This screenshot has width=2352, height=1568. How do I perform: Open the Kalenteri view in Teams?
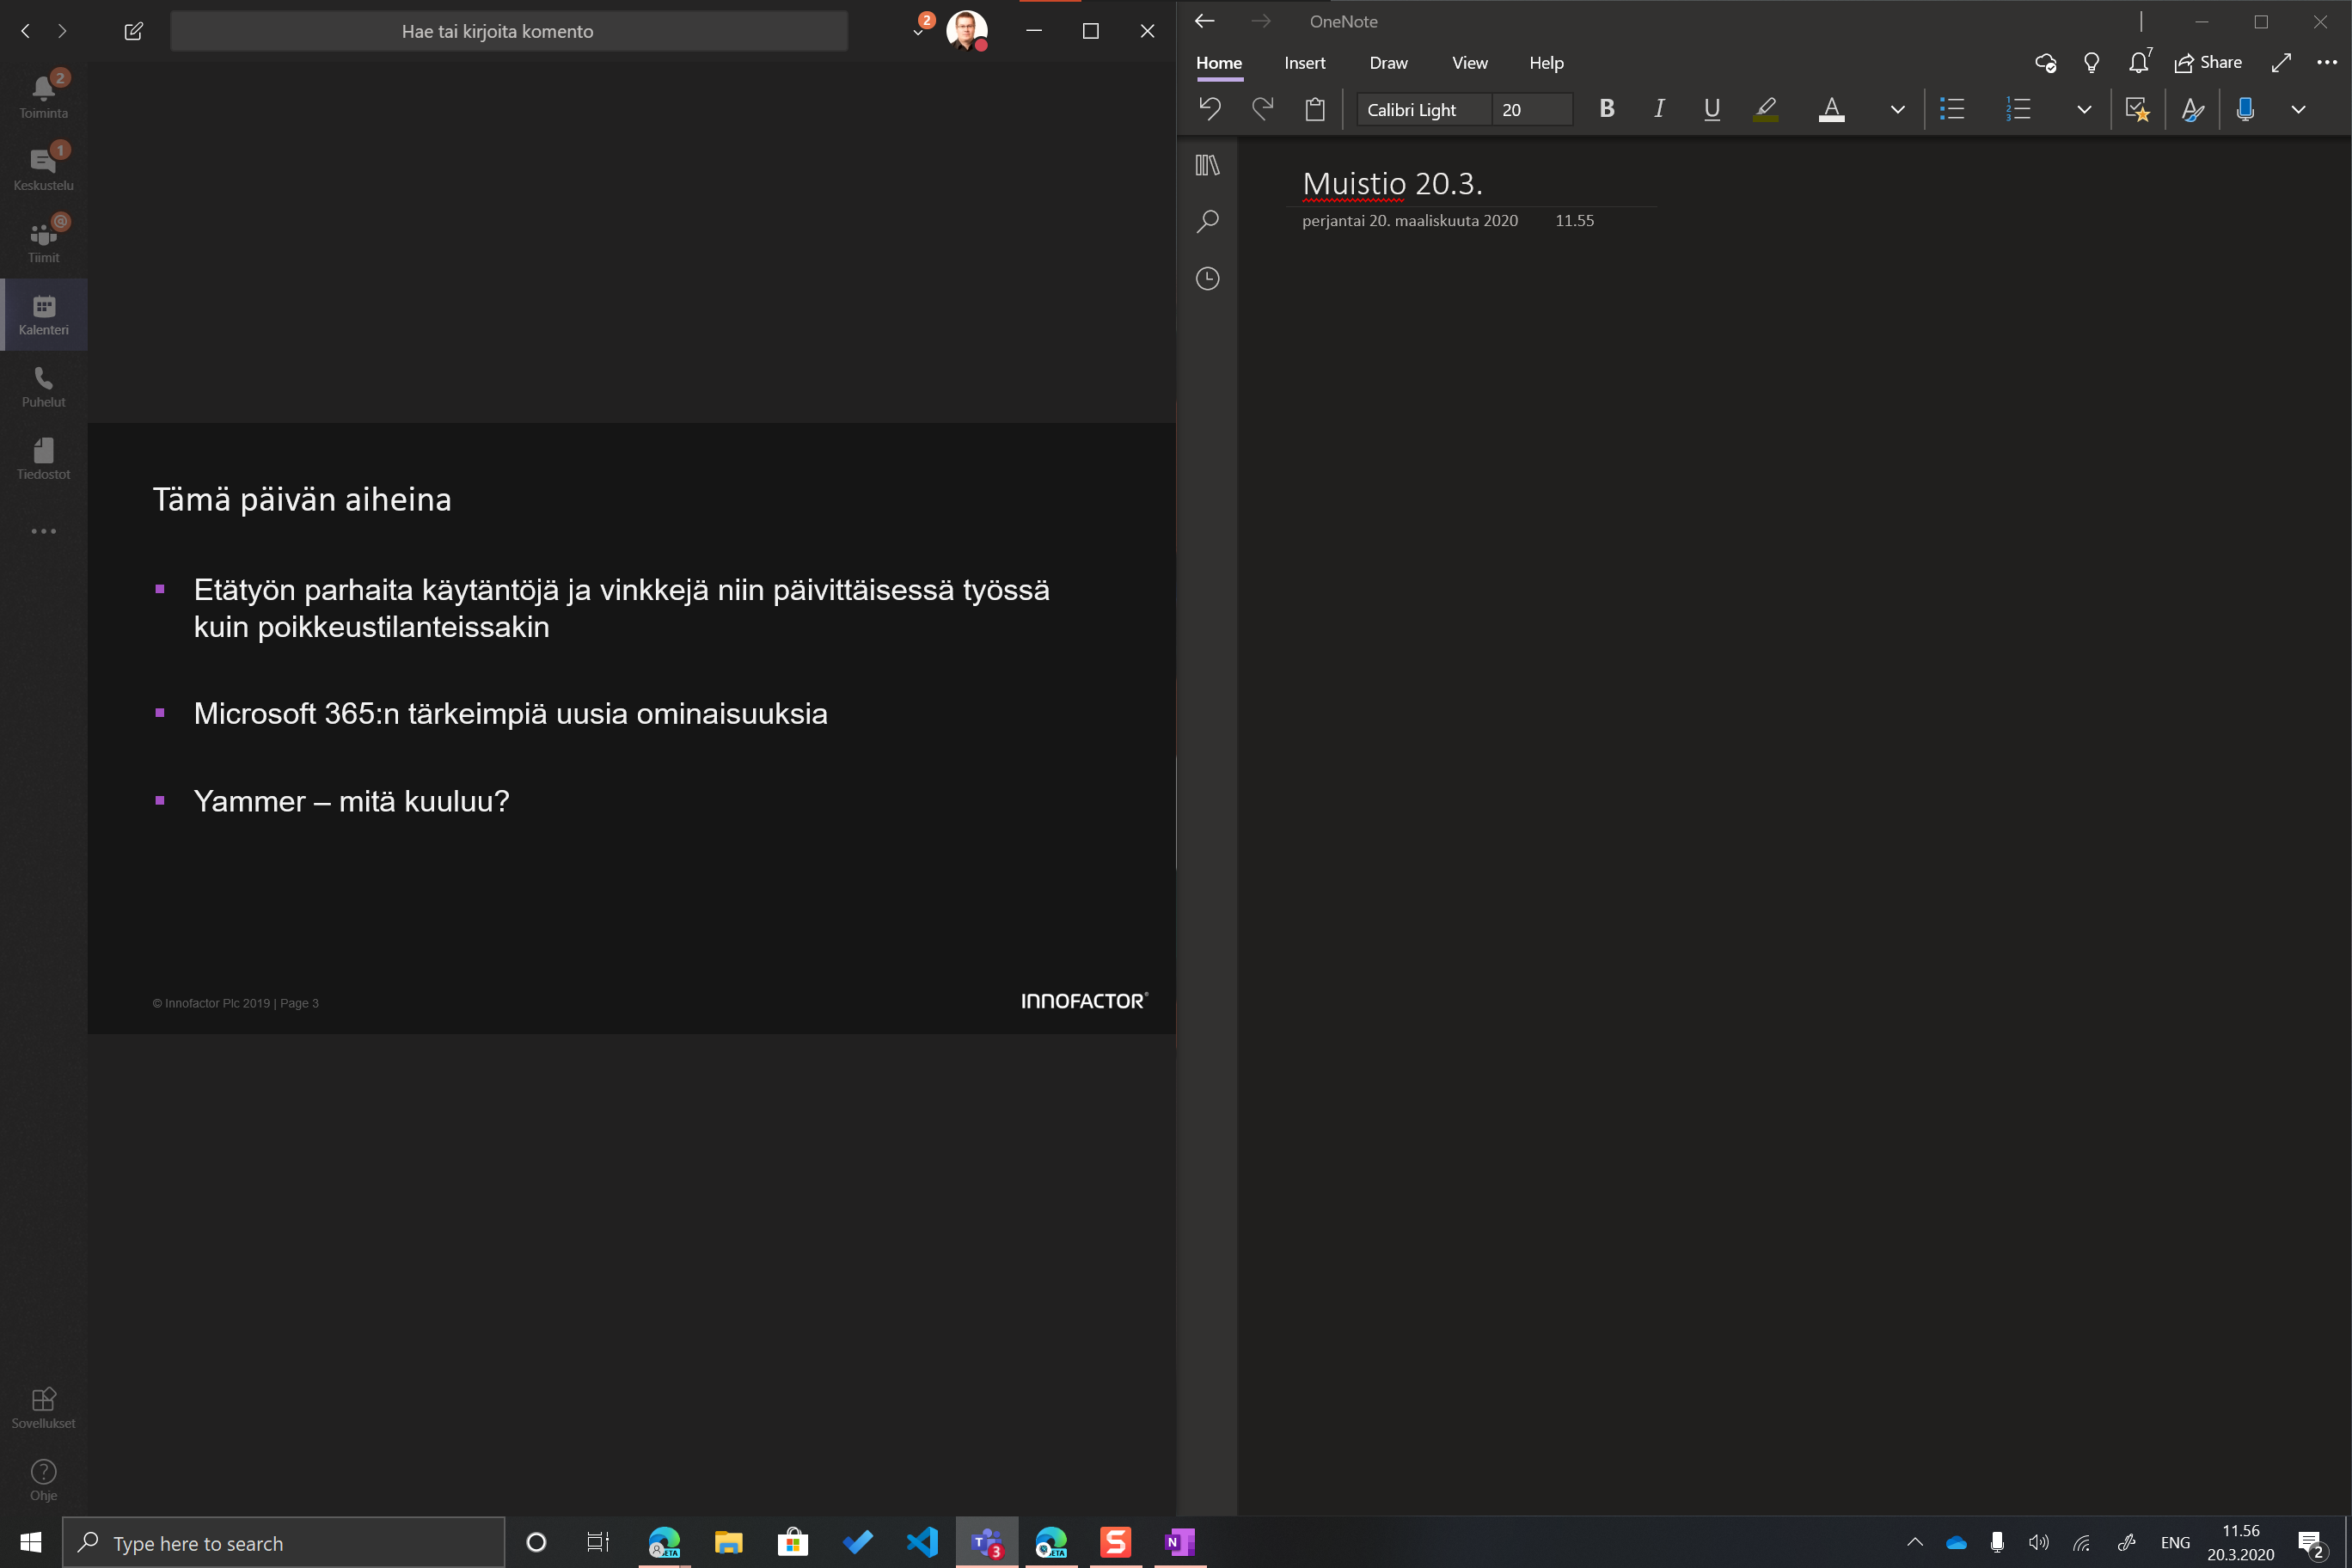[x=43, y=314]
